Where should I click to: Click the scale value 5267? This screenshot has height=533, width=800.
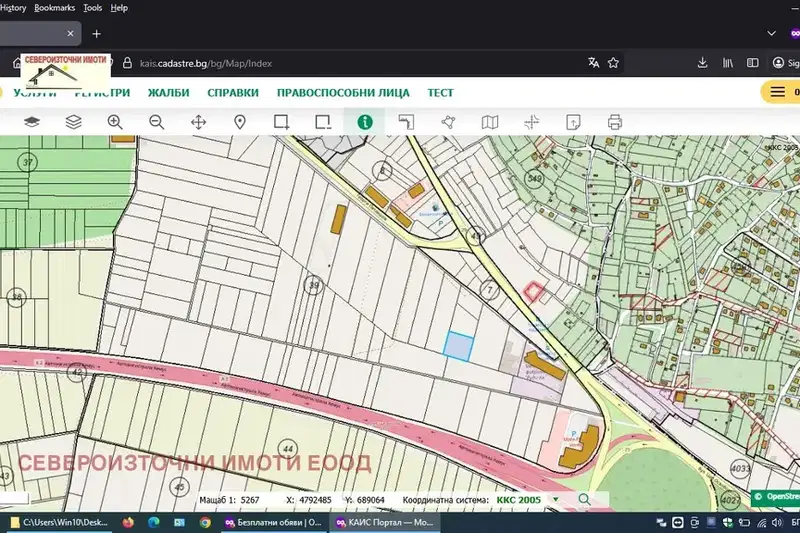click(x=250, y=500)
